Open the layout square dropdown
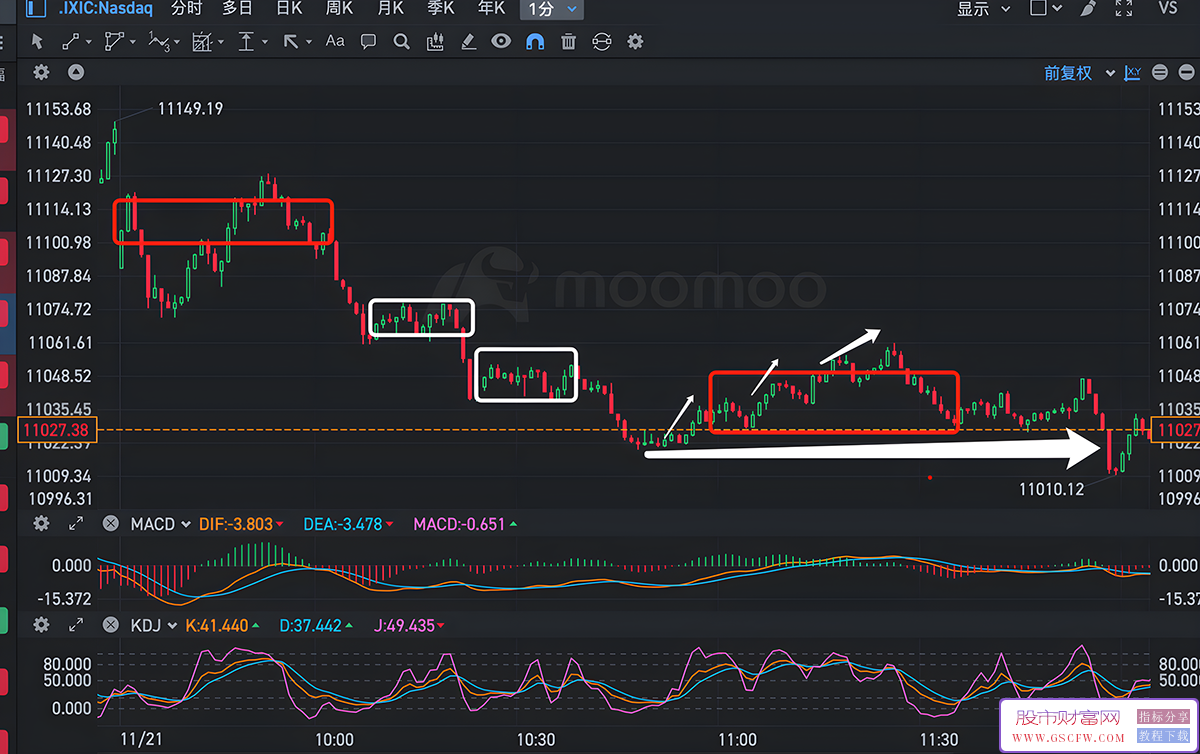Viewport: 1200px width, 754px height. click(x=1046, y=9)
